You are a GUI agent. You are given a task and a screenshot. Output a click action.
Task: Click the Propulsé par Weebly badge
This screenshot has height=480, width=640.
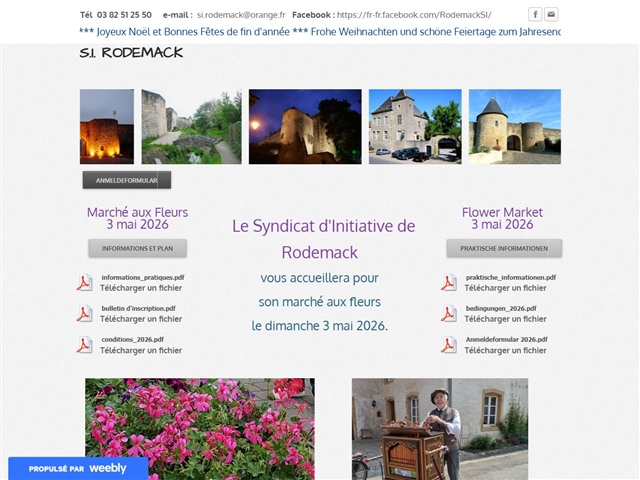click(x=78, y=468)
